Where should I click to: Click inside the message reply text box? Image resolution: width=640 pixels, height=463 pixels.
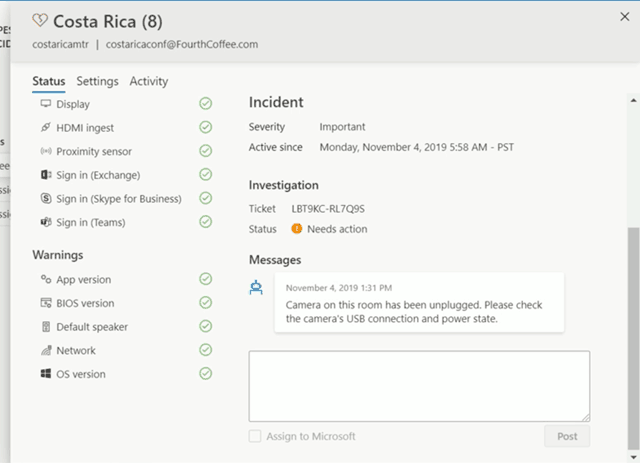tap(419, 386)
